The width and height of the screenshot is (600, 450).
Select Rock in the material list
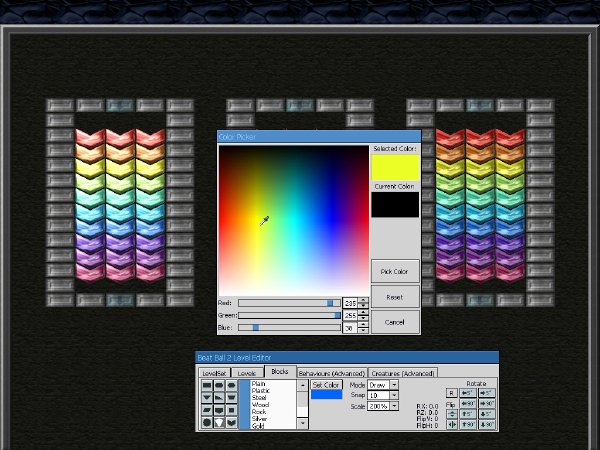[x=273, y=412]
